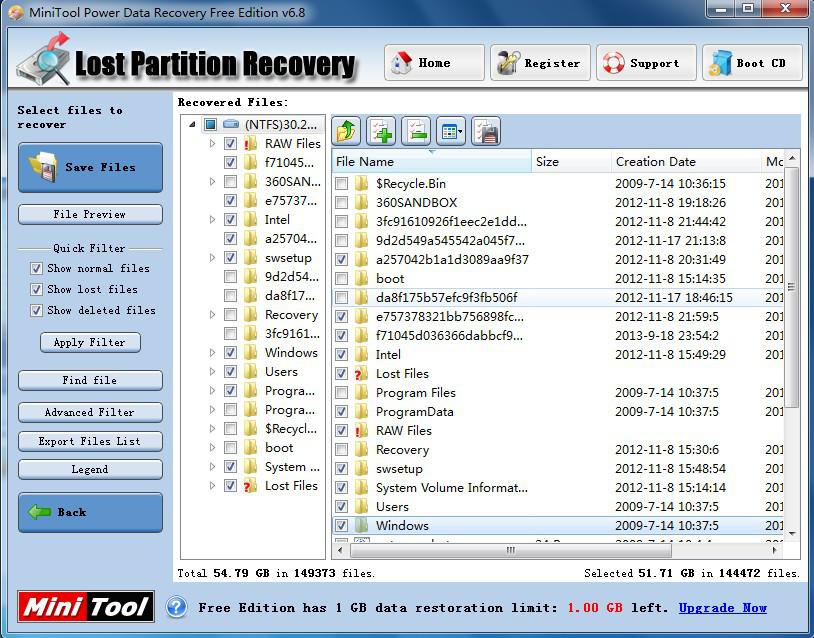Open the Support button

[646, 63]
